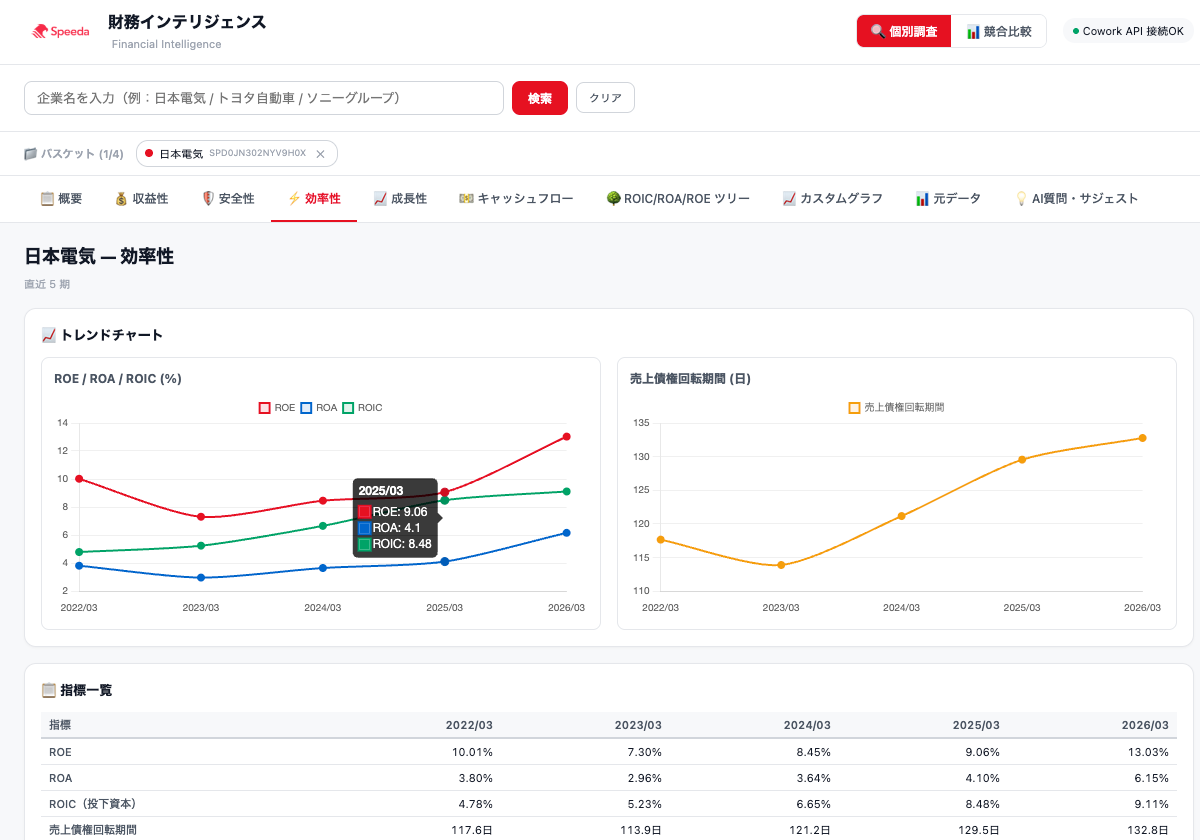Open the 元データ tab
The height and width of the screenshot is (840, 1200).
pos(948,199)
